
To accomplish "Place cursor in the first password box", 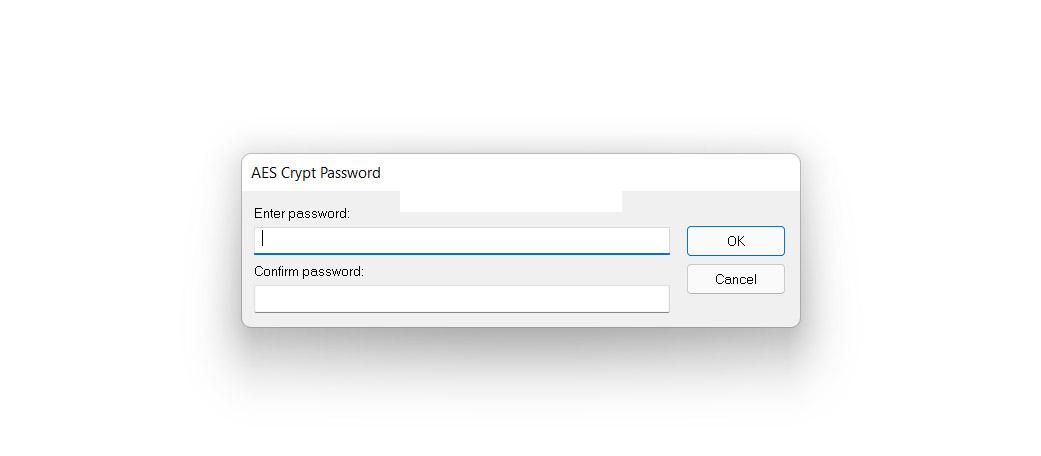I will [x=461, y=240].
